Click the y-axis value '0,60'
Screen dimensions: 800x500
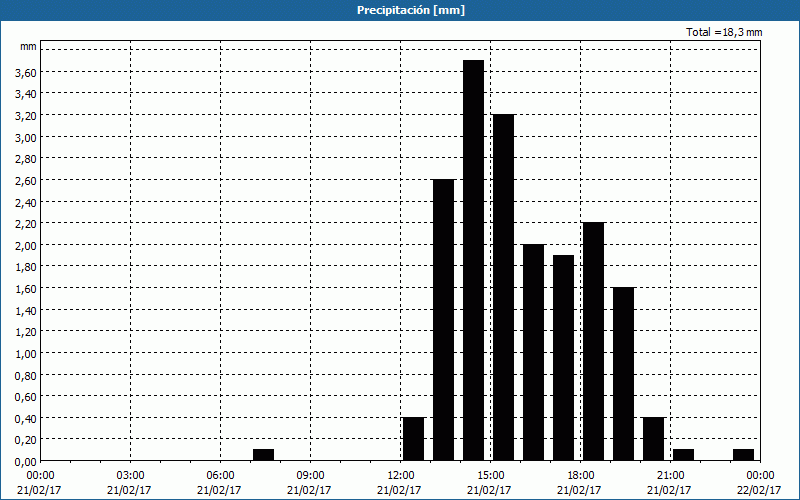point(26,397)
